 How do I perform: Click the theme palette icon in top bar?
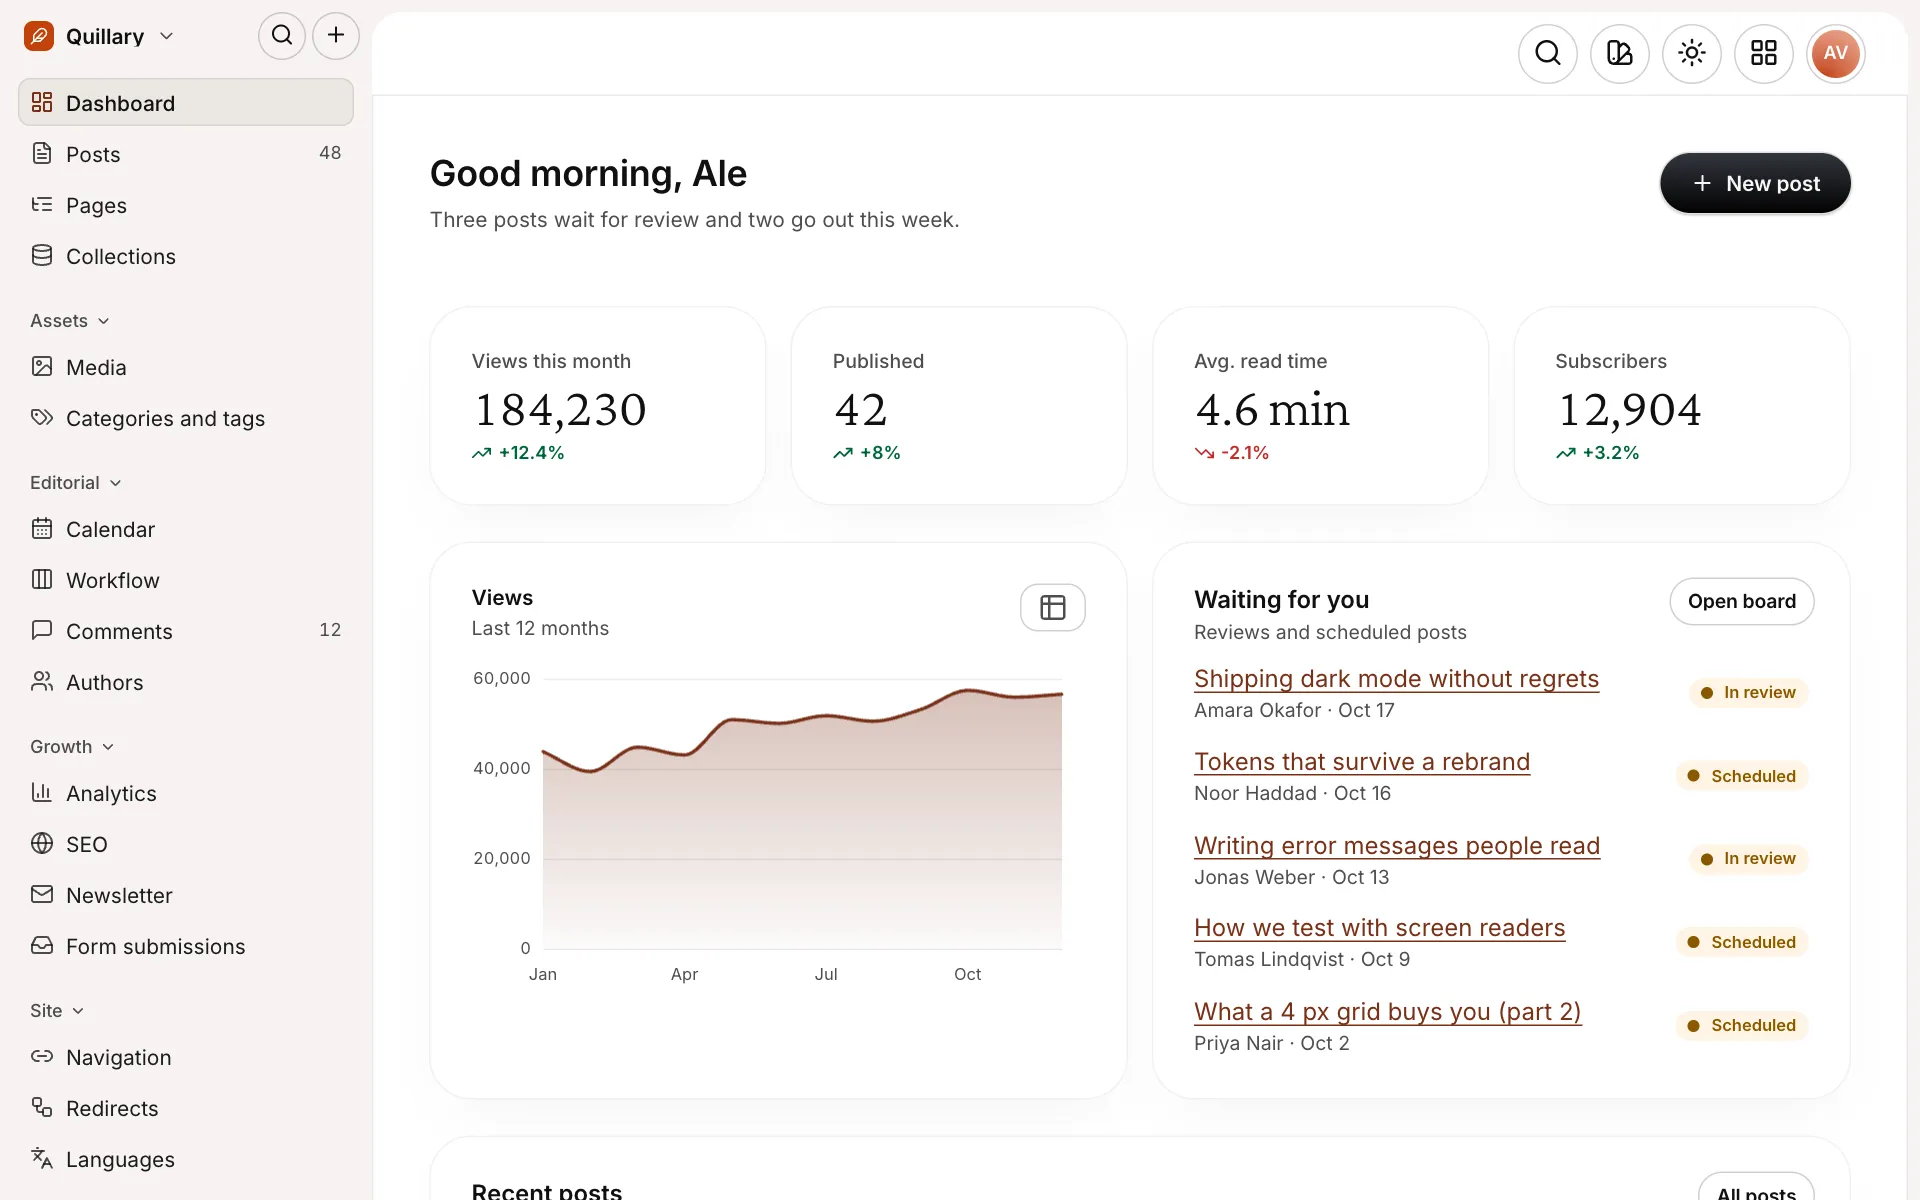point(1620,53)
